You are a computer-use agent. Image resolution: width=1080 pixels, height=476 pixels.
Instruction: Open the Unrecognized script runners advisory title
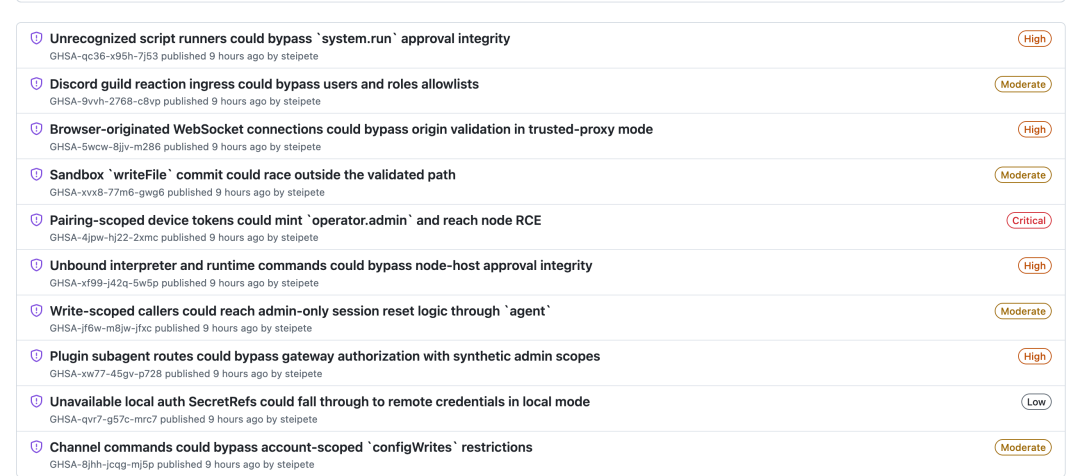tap(280, 39)
